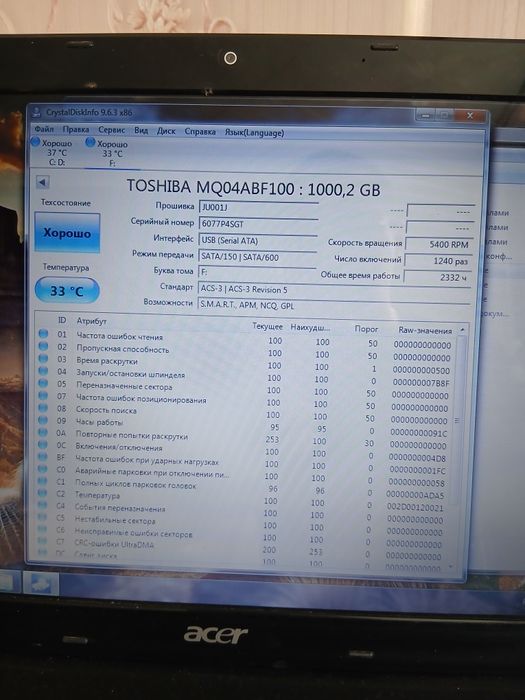Click the 33 °C temperature button
The image size is (525, 700).
[x=67, y=291]
